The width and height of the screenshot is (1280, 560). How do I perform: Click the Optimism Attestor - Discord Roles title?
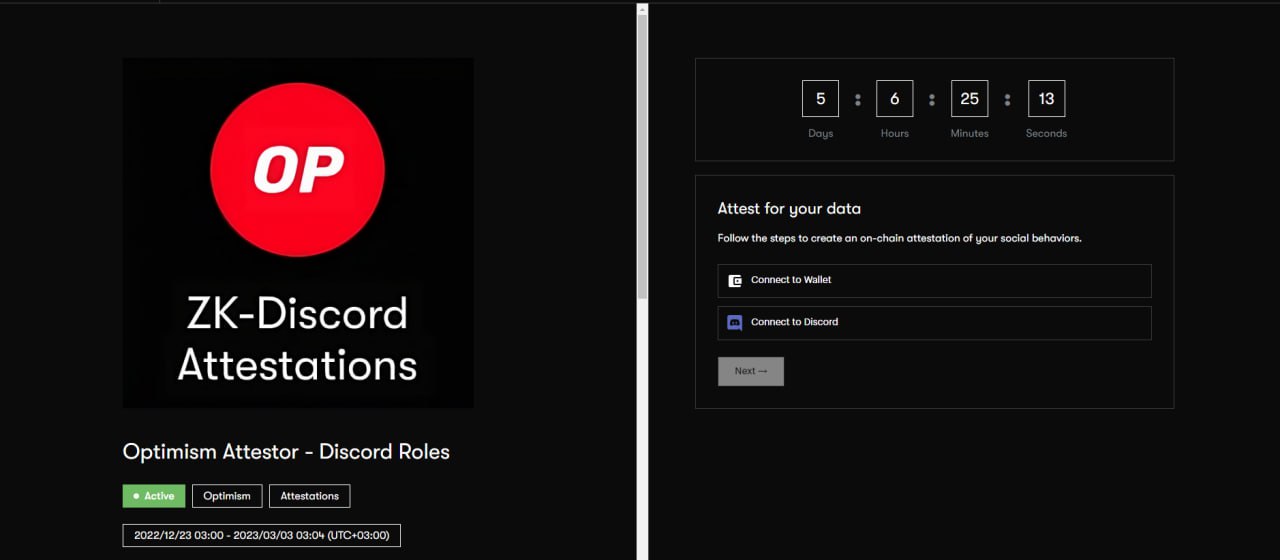point(286,452)
